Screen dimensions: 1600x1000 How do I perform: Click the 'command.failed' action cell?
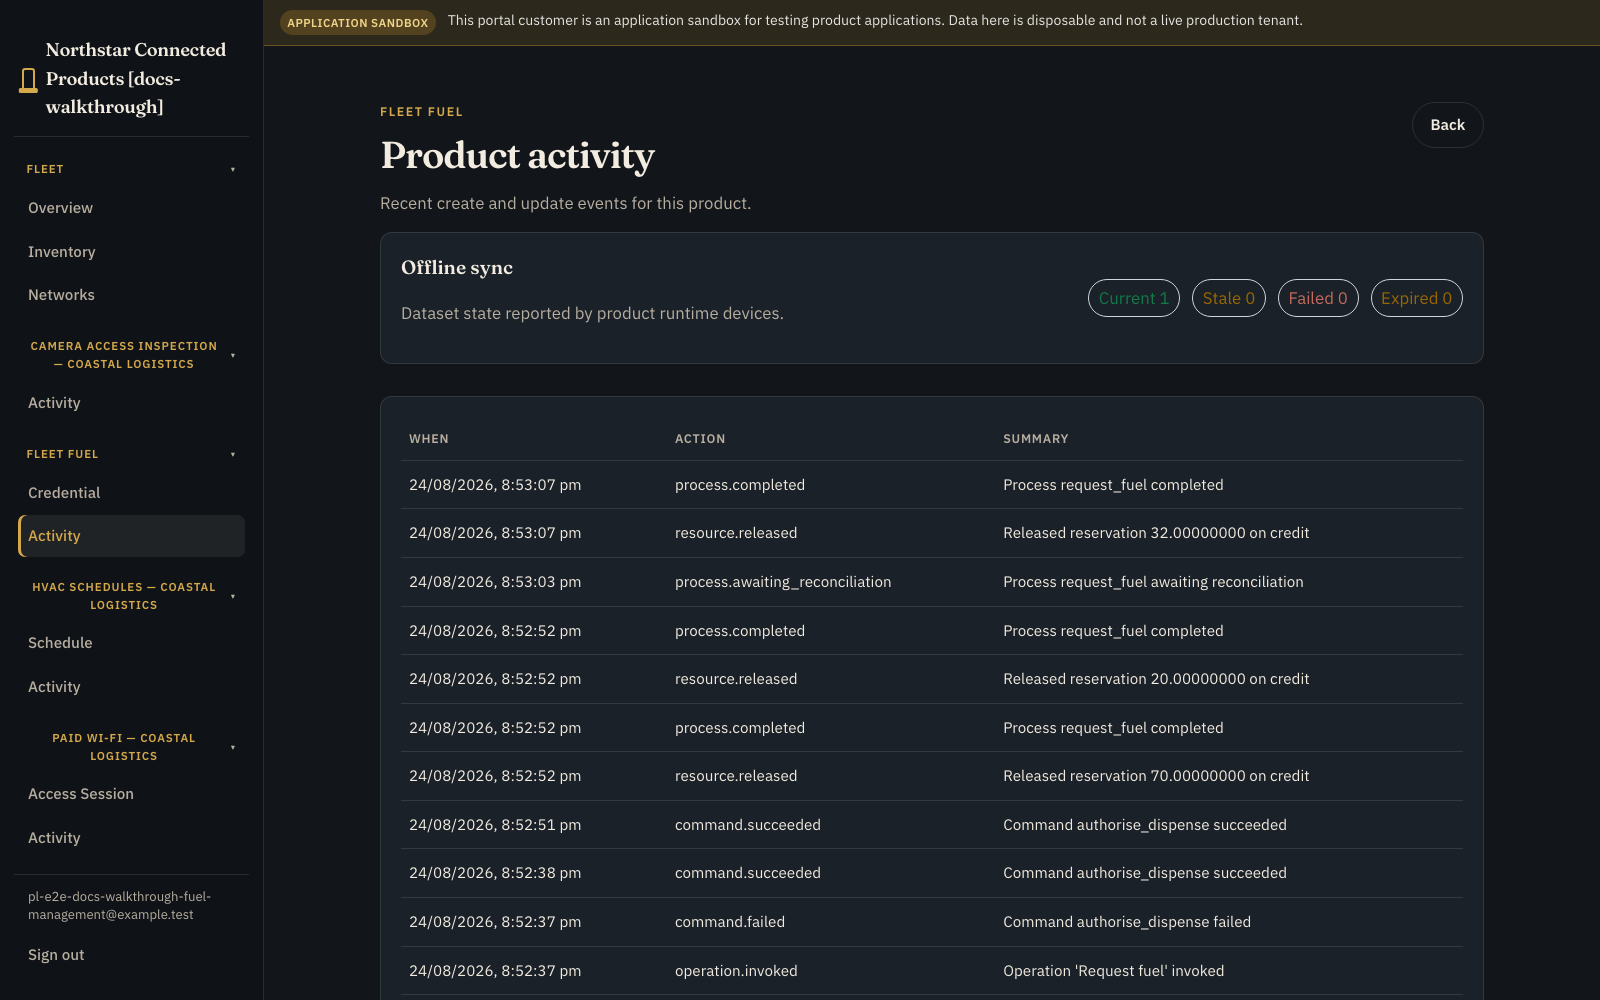click(x=730, y=922)
